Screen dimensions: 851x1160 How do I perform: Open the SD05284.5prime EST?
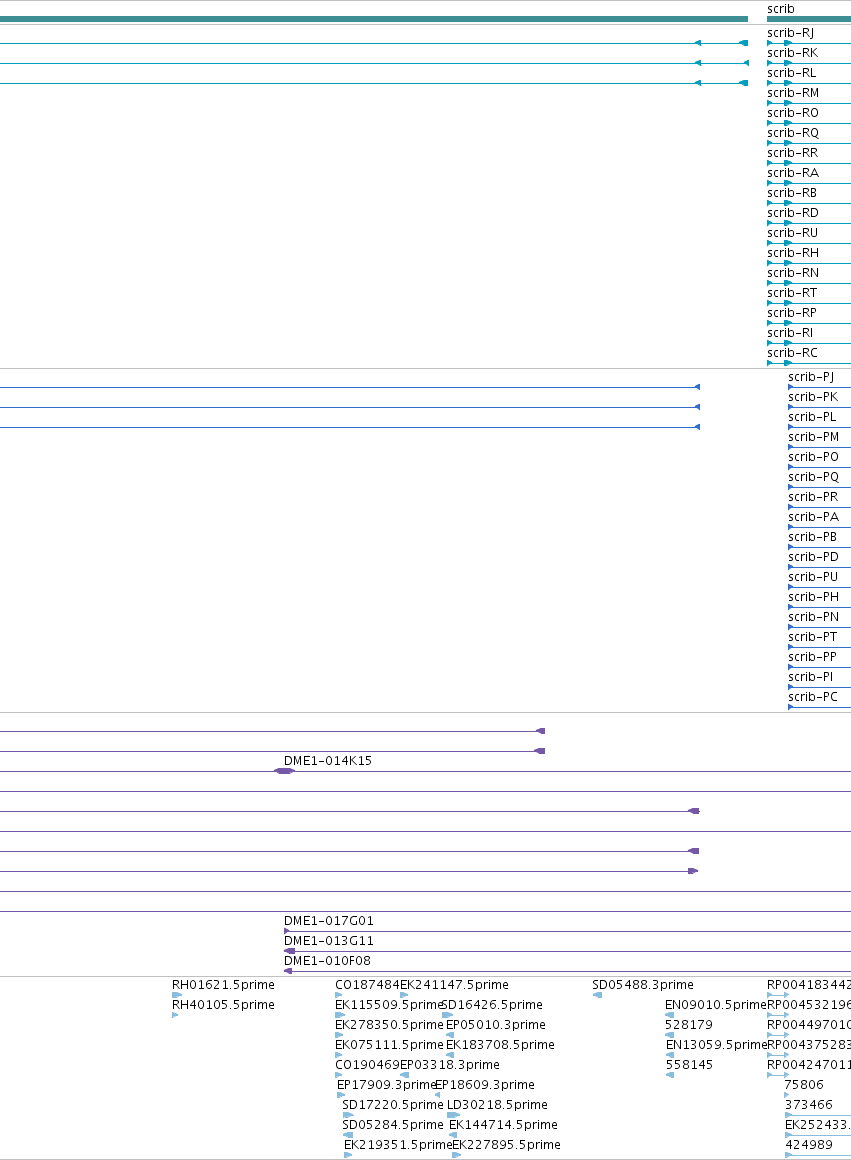[x=393, y=1124]
